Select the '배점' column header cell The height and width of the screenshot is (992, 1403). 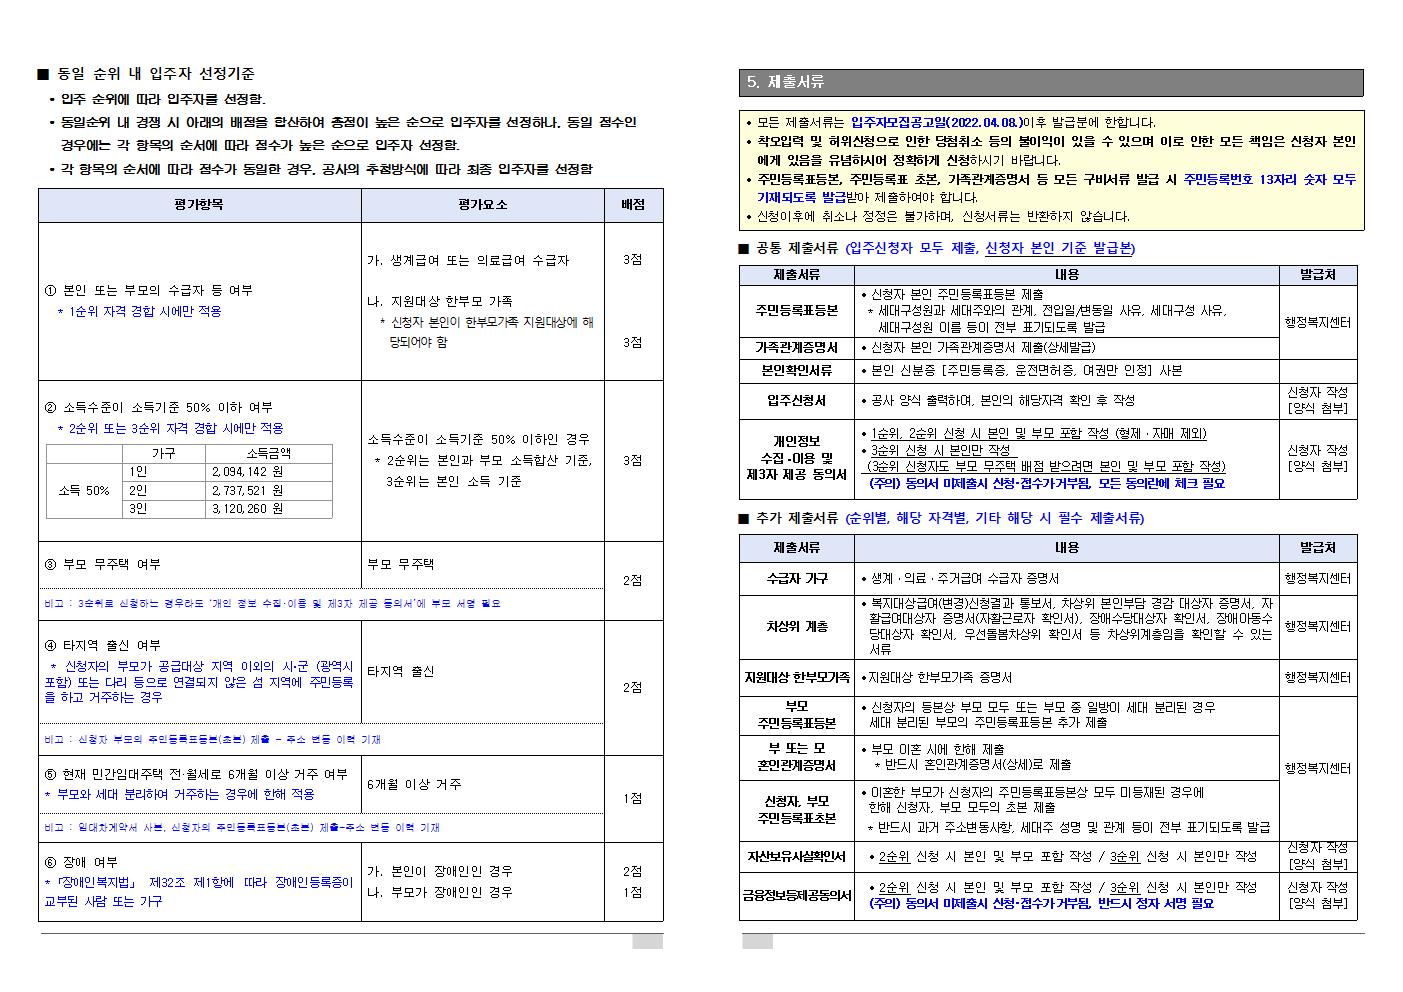click(x=633, y=205)
